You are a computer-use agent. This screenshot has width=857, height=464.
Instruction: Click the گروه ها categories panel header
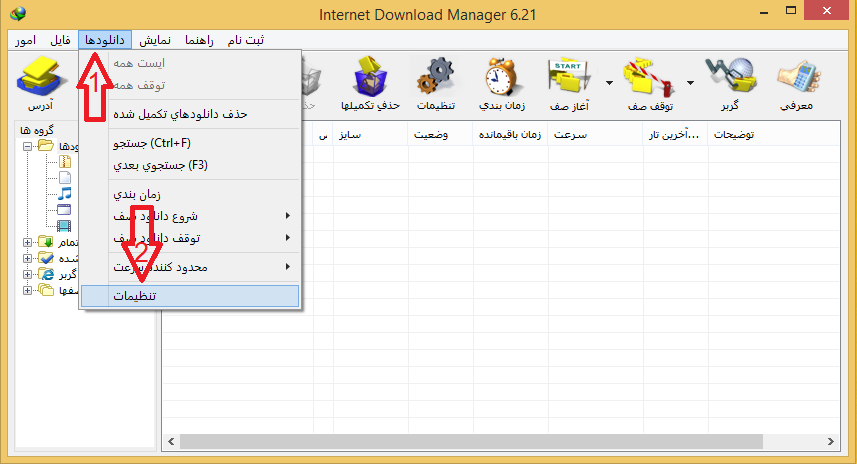tap(37, 130)
